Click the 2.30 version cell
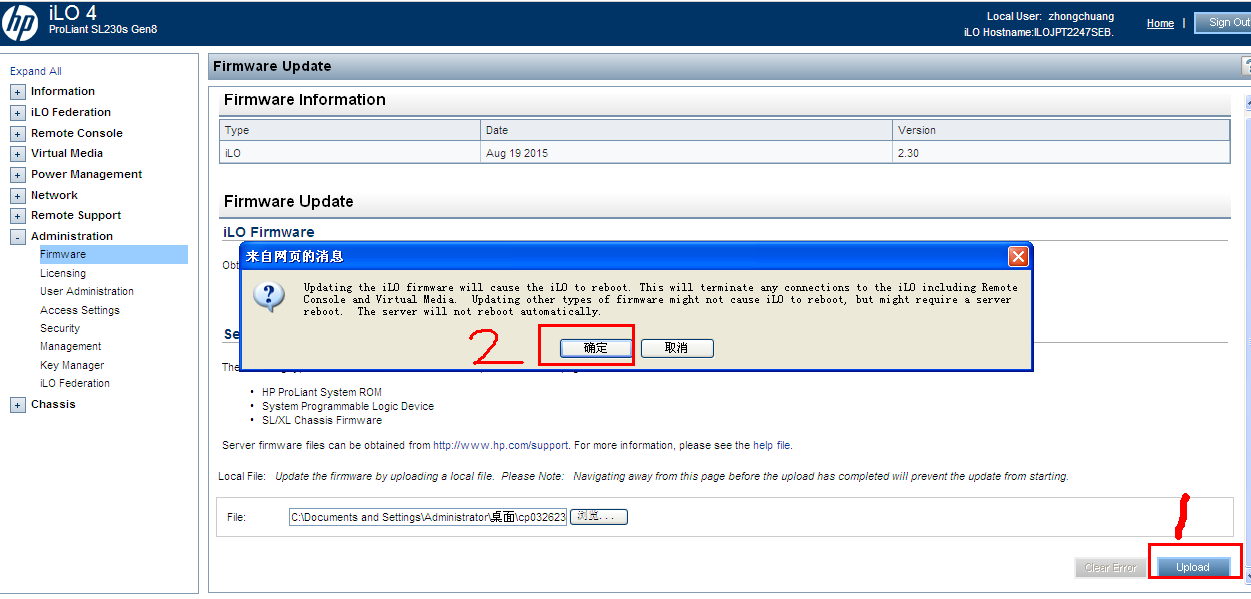Viewport: 1251px width, 599px height. (x=1061, y=152)
